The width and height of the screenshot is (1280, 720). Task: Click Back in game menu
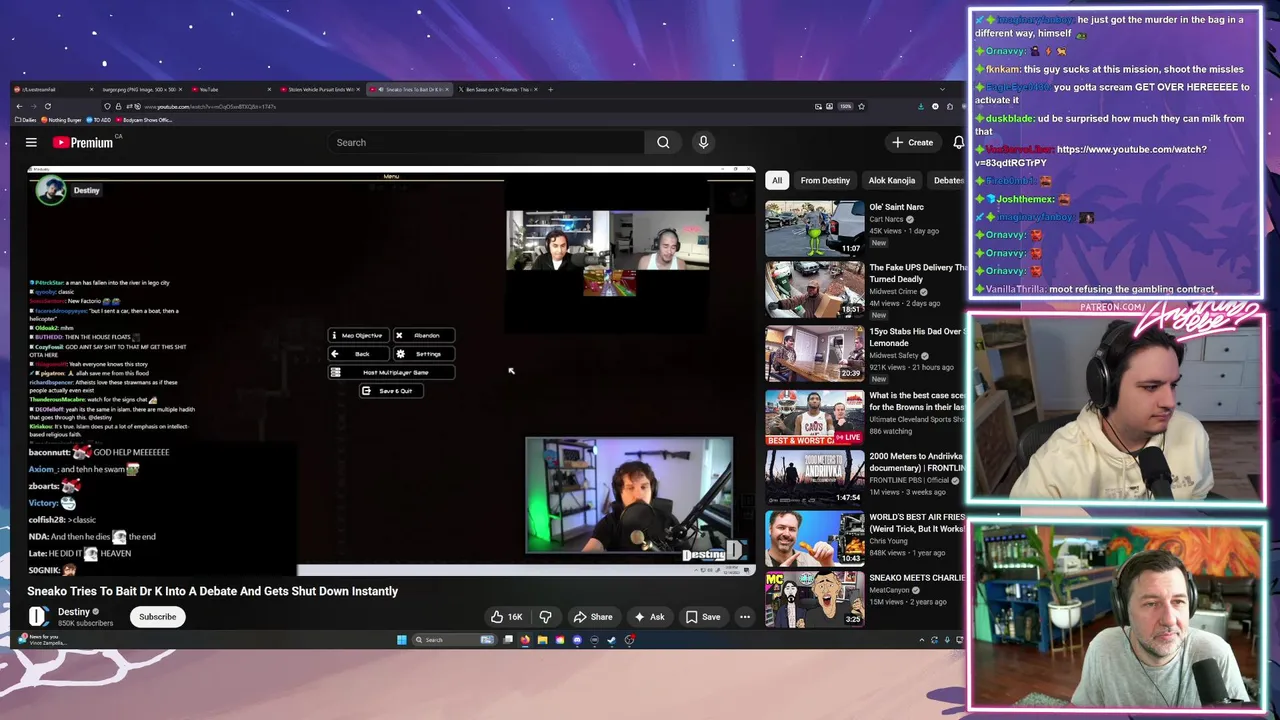(x=360, y=354)
